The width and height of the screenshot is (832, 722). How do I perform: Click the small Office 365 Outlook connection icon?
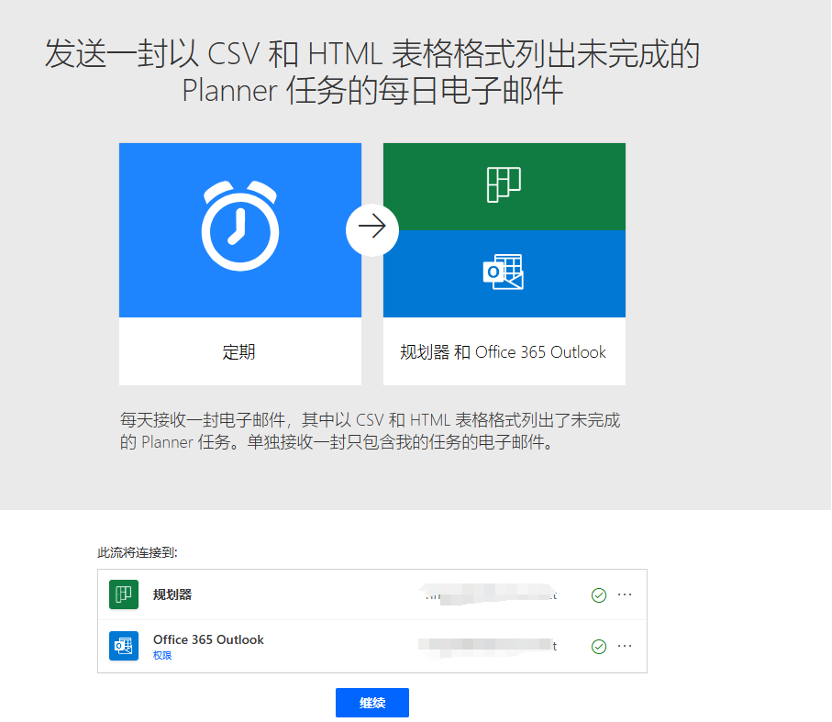(124, 646)
